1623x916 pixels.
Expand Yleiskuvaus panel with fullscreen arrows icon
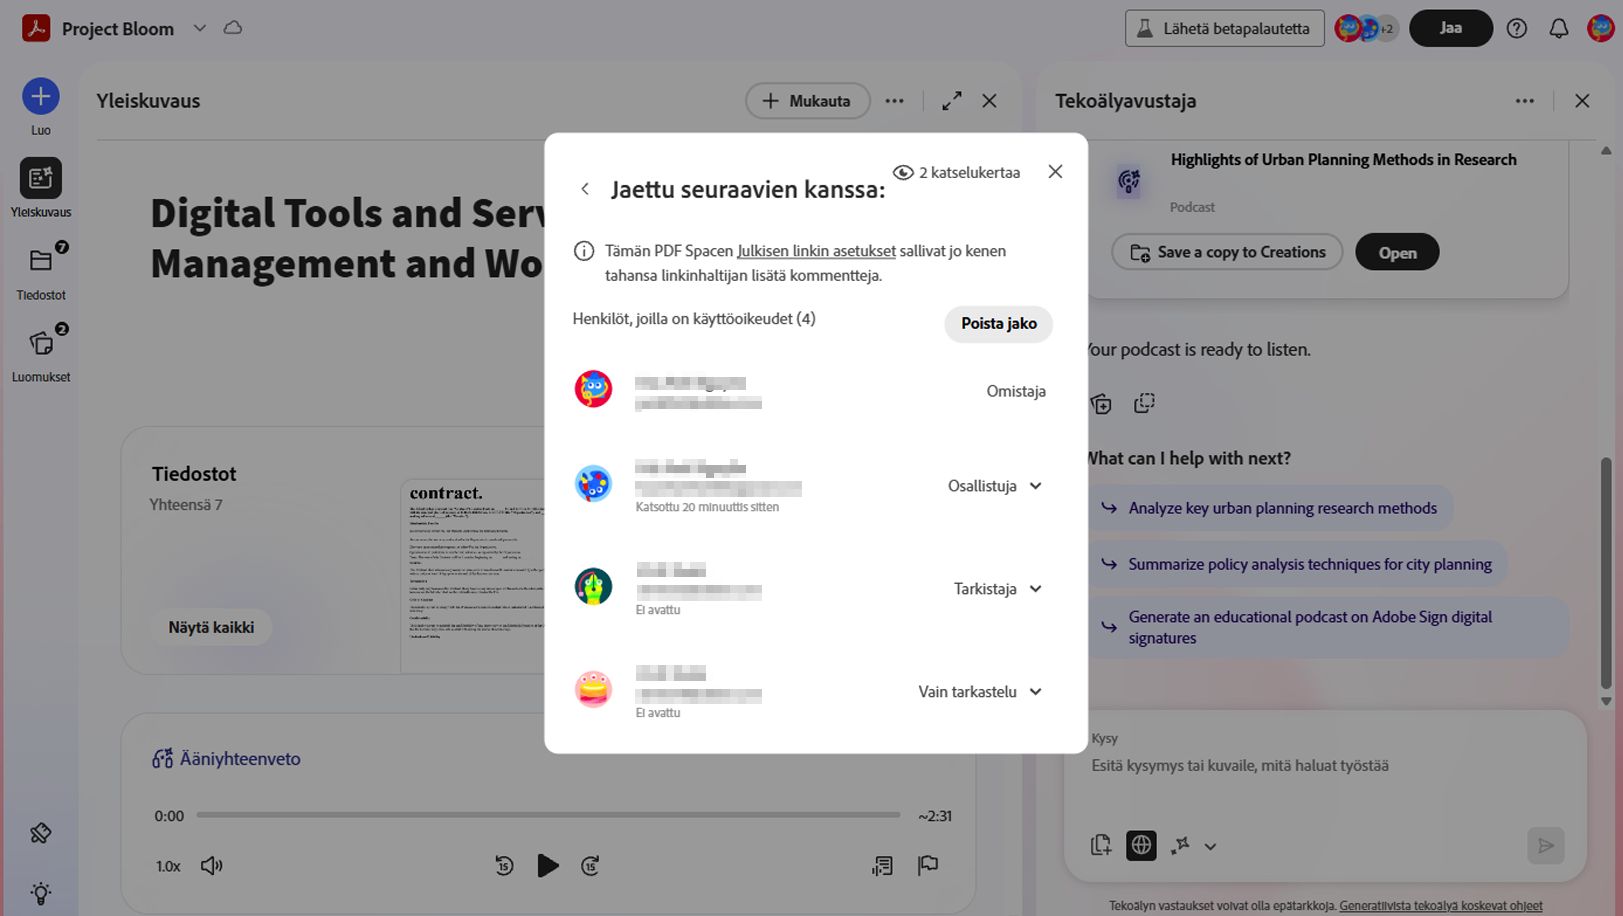(952, 101)
